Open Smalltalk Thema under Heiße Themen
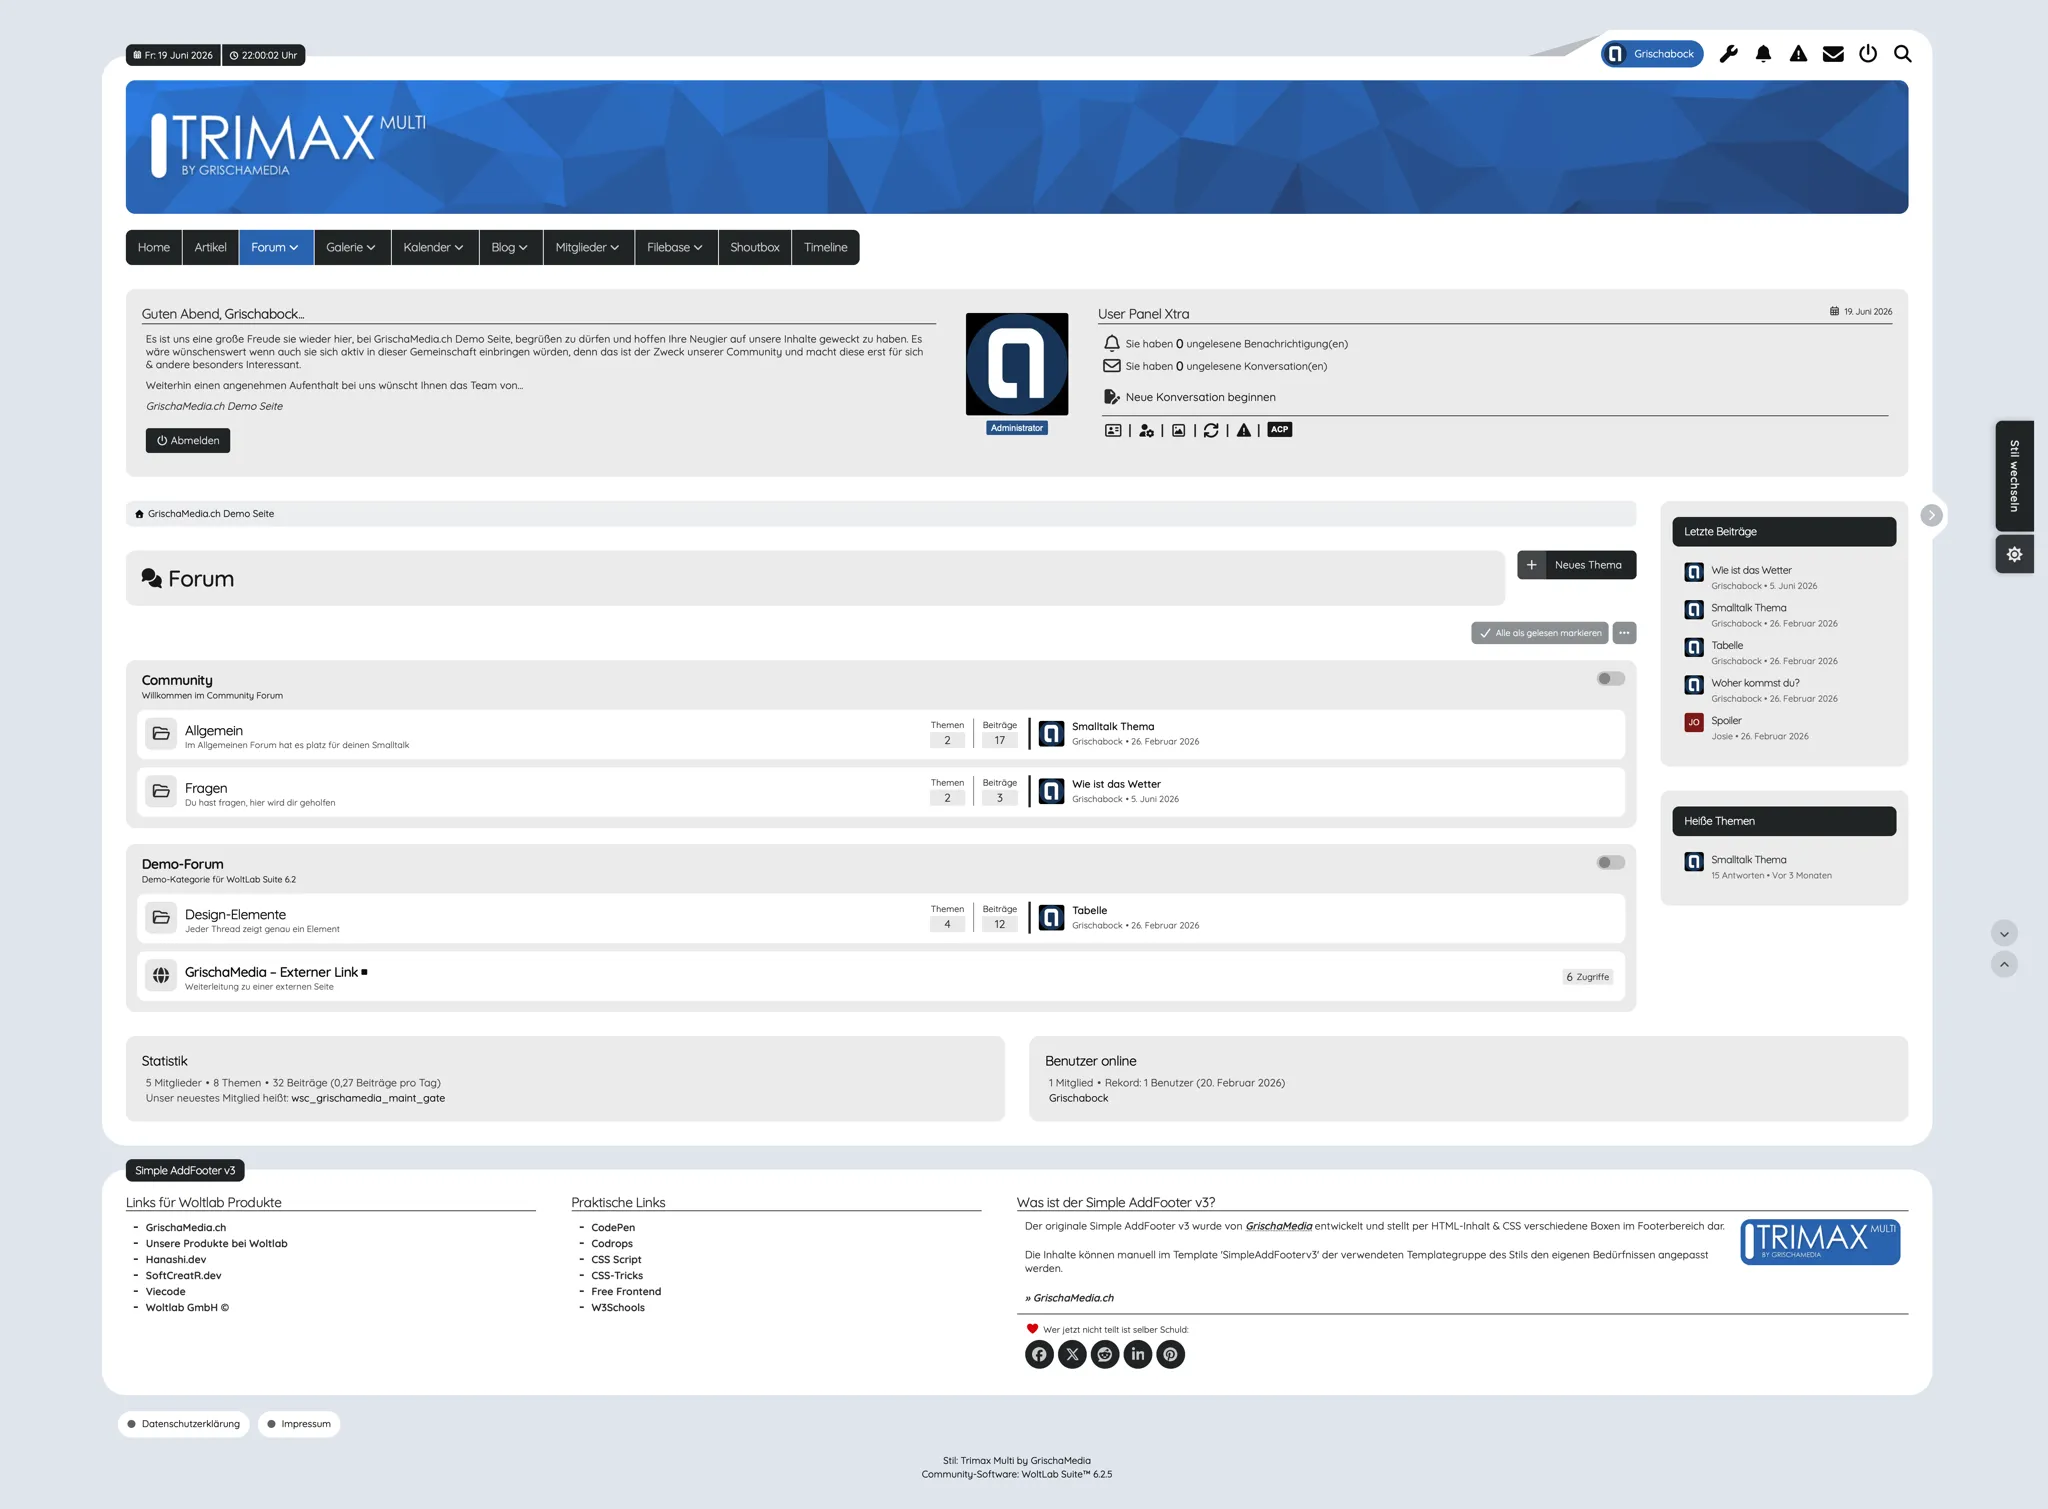This screenshot has width=2048, height=1509. pos(1748,860)
